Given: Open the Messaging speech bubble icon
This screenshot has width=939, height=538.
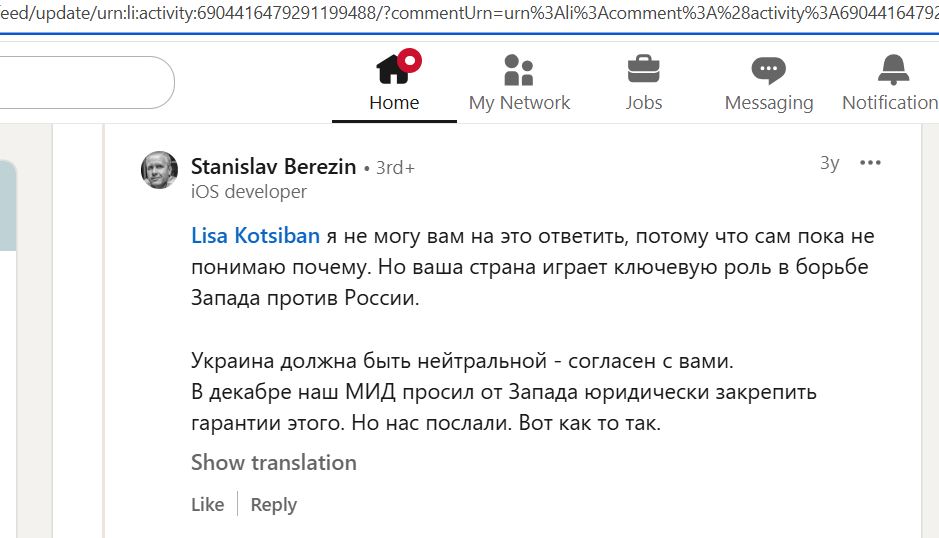Looking at the screenshot, I should (768, 70).
